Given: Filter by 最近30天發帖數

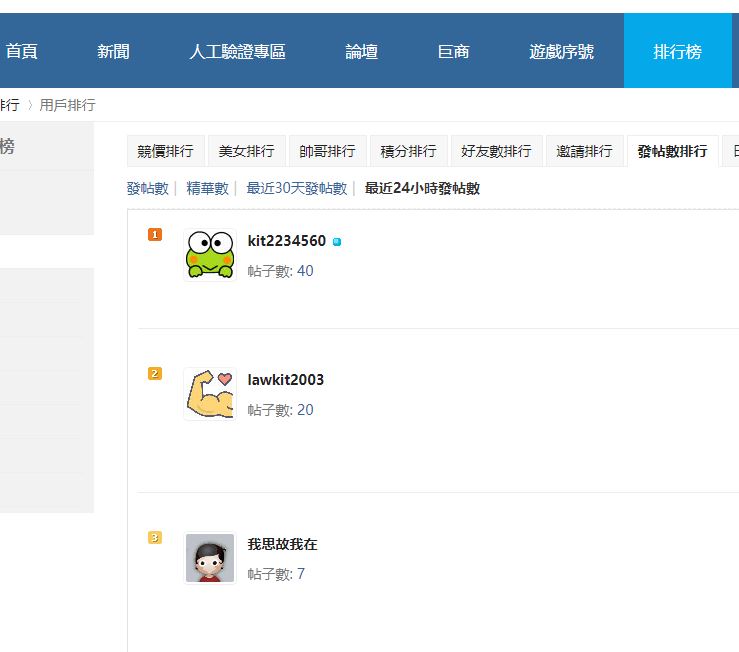Looking at the screenshot, I should [x=296, y=188].
